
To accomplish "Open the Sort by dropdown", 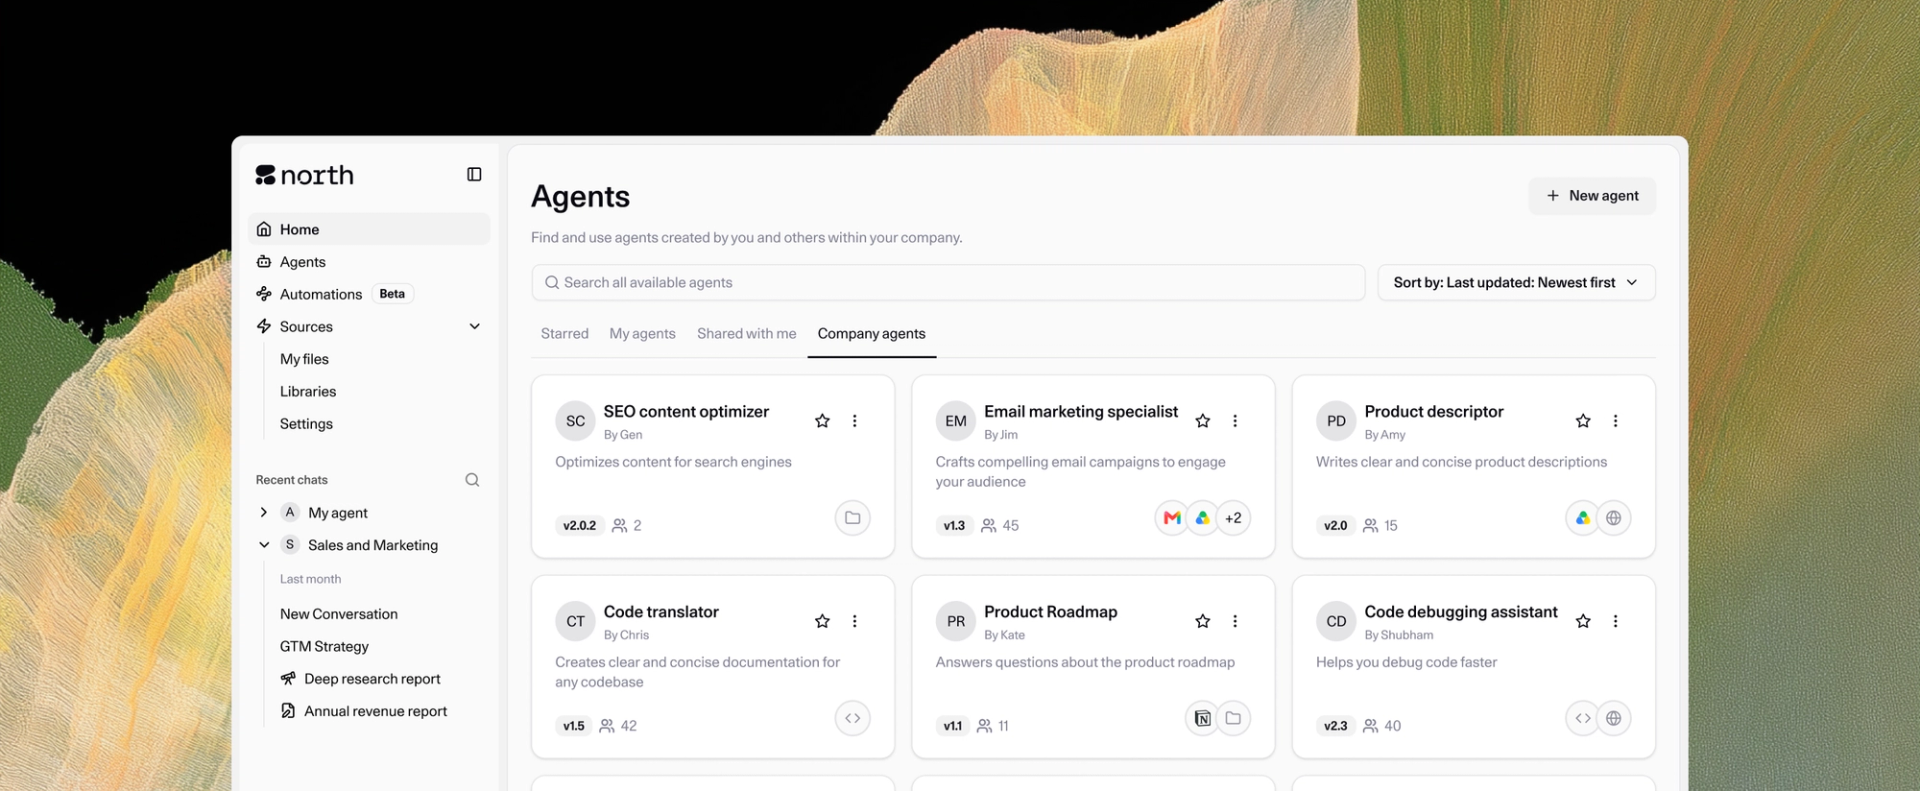I will point(1516,283).
